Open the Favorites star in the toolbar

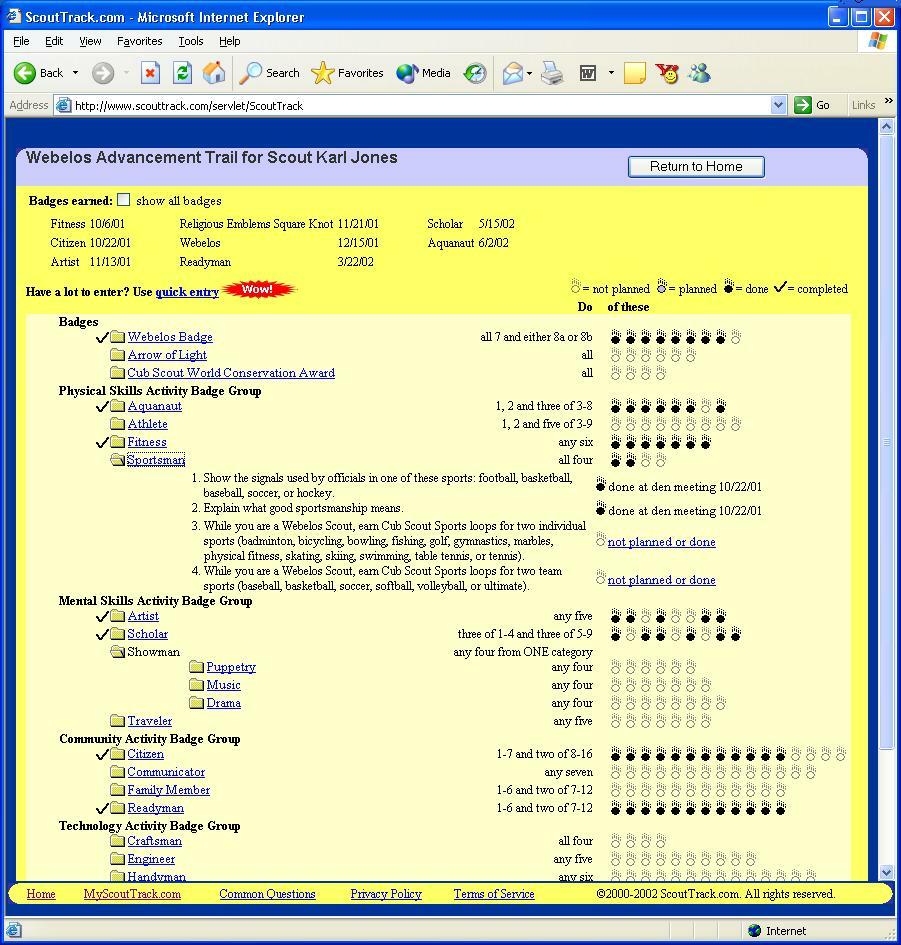[x=347, y=73]
